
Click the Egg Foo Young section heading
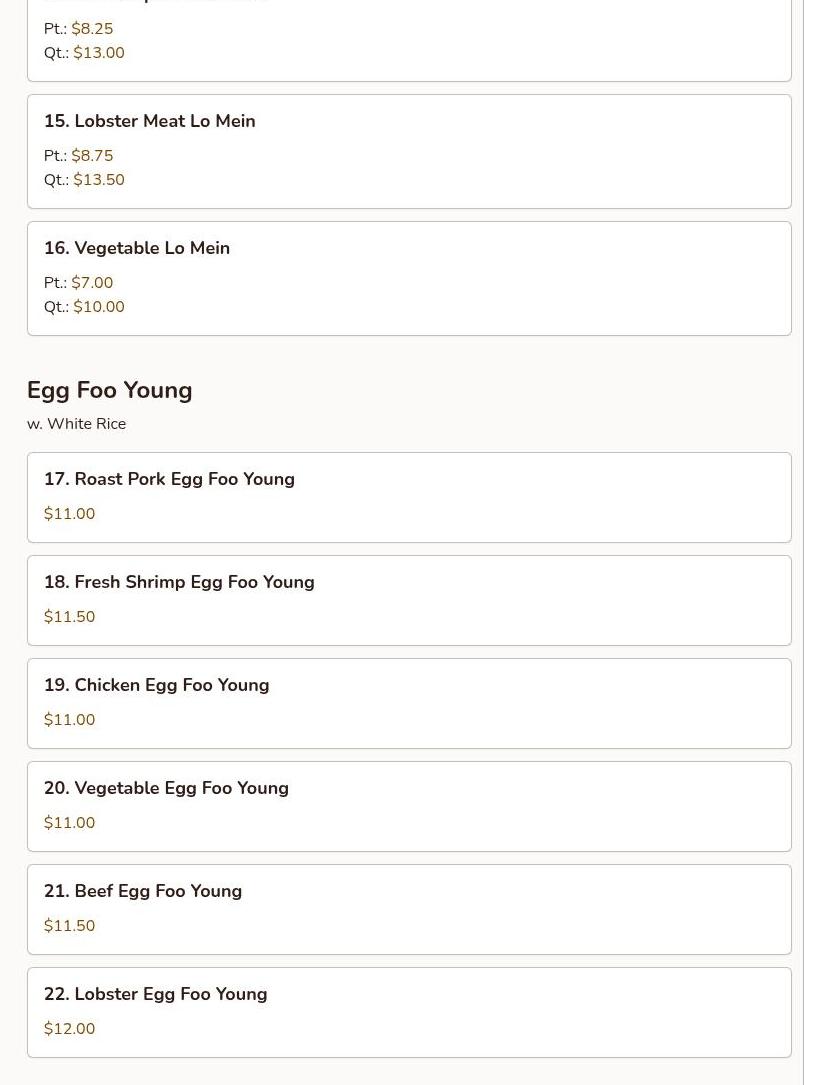point(110,390)
